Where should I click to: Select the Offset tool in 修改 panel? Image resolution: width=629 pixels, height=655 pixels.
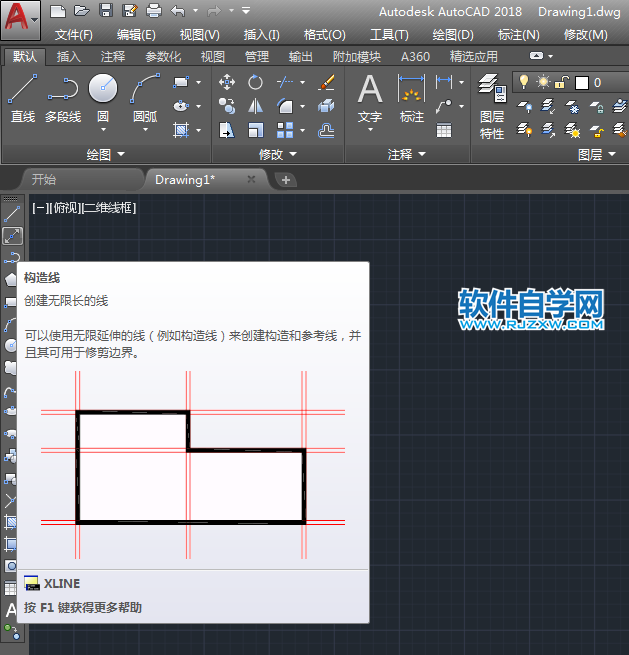tap(326, 130)
